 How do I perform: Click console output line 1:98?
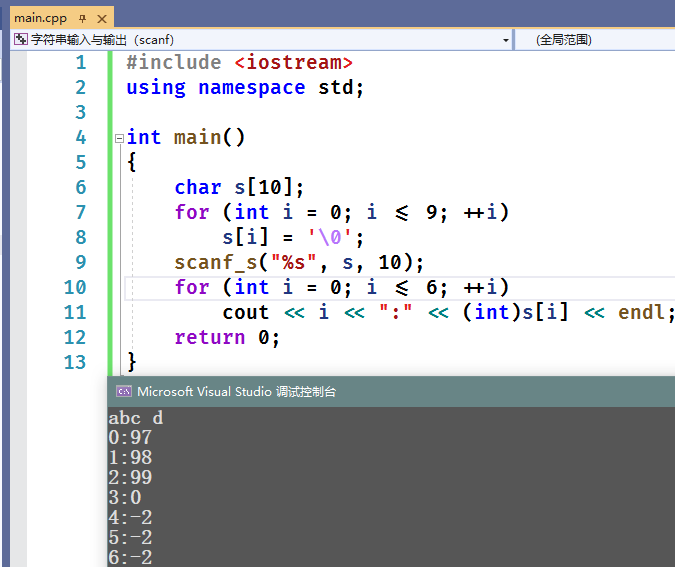click(x=130, y=457)
